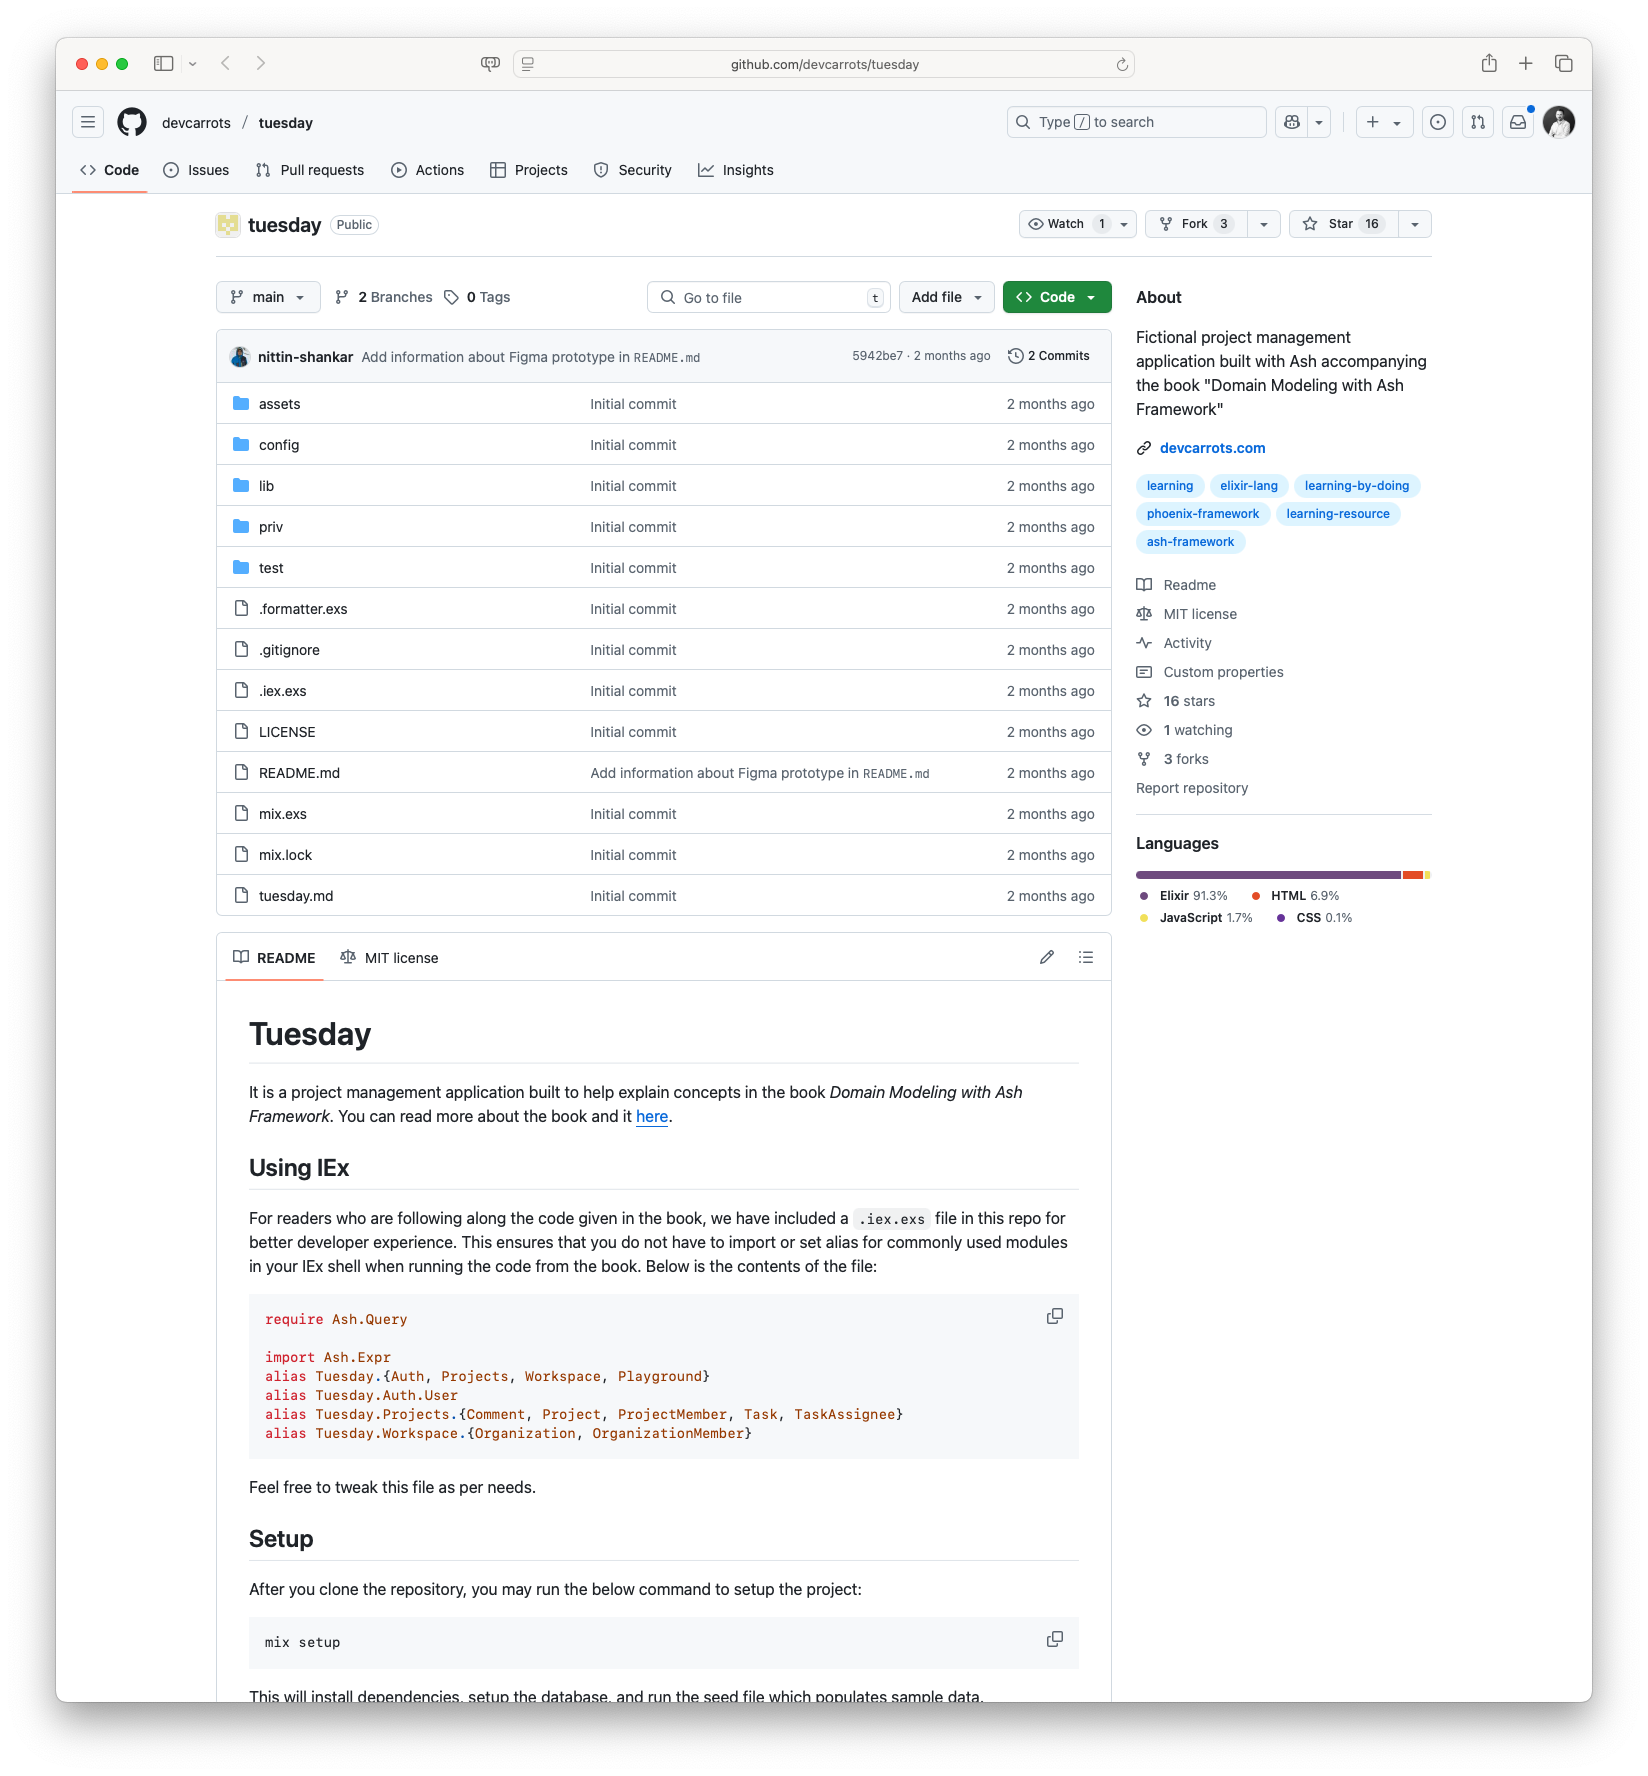Open the notifications inbox icon
Viewport: 1648px width, 1776px height.
(x=1518, y=122)
